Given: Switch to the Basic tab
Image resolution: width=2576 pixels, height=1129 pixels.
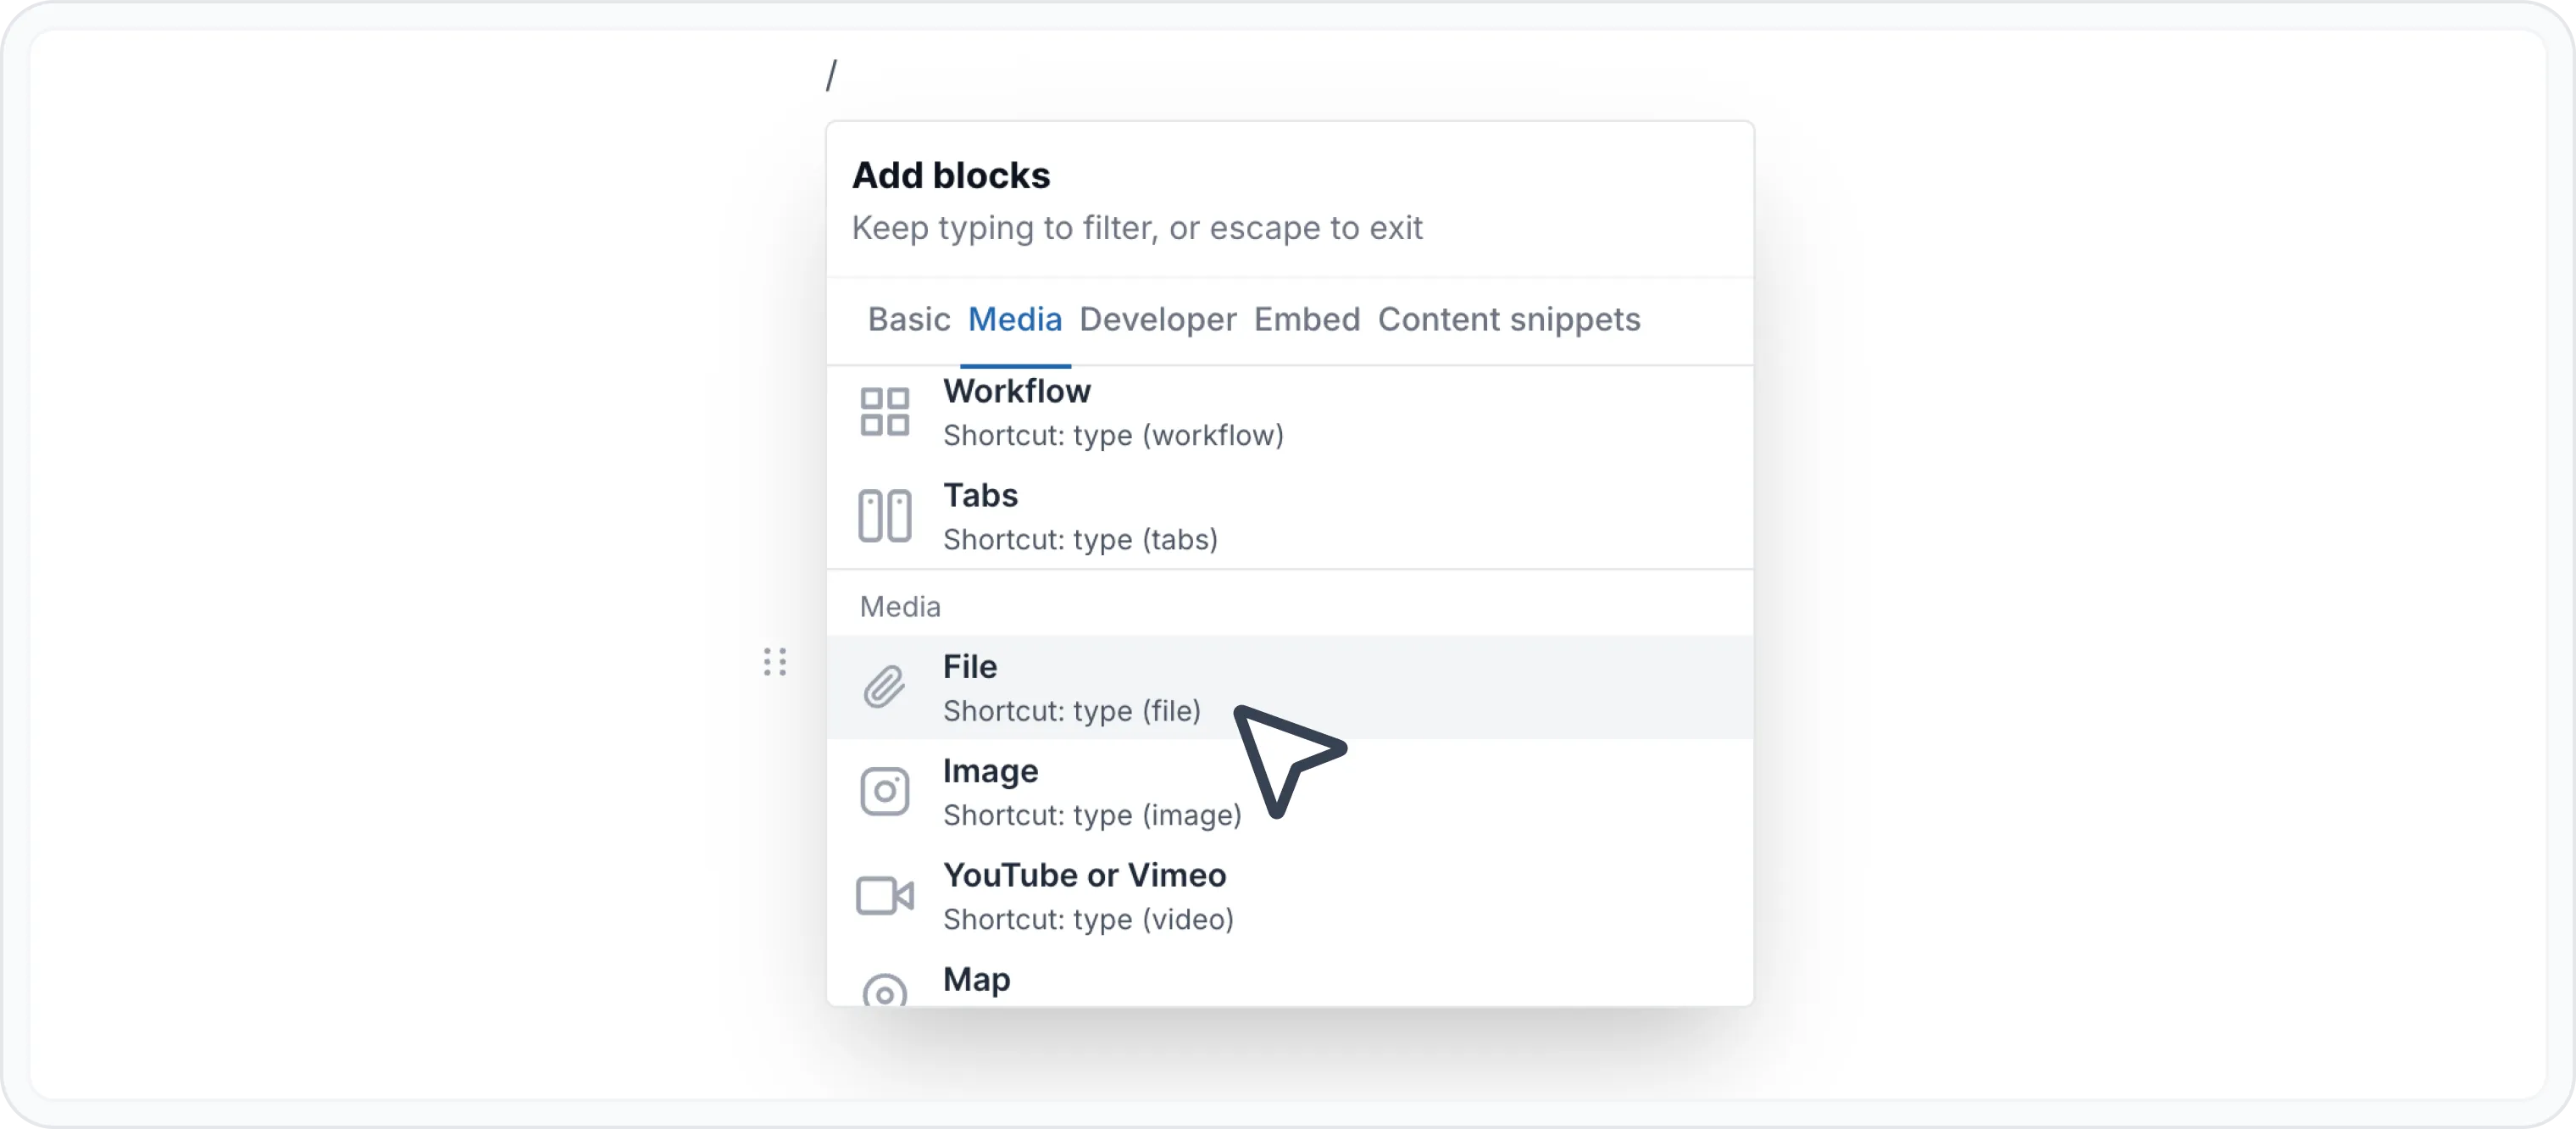Looking at the screenshot, I should [x=908, y=319].
